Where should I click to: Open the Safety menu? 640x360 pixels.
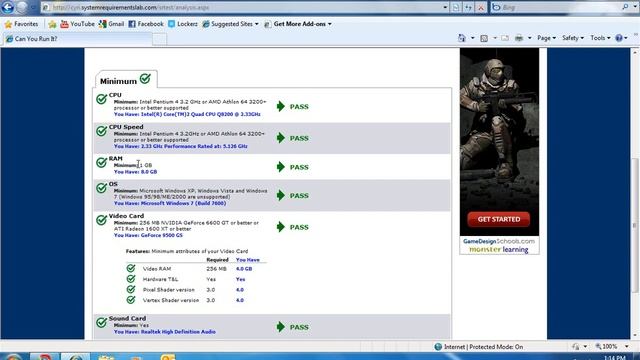[573, 38]
